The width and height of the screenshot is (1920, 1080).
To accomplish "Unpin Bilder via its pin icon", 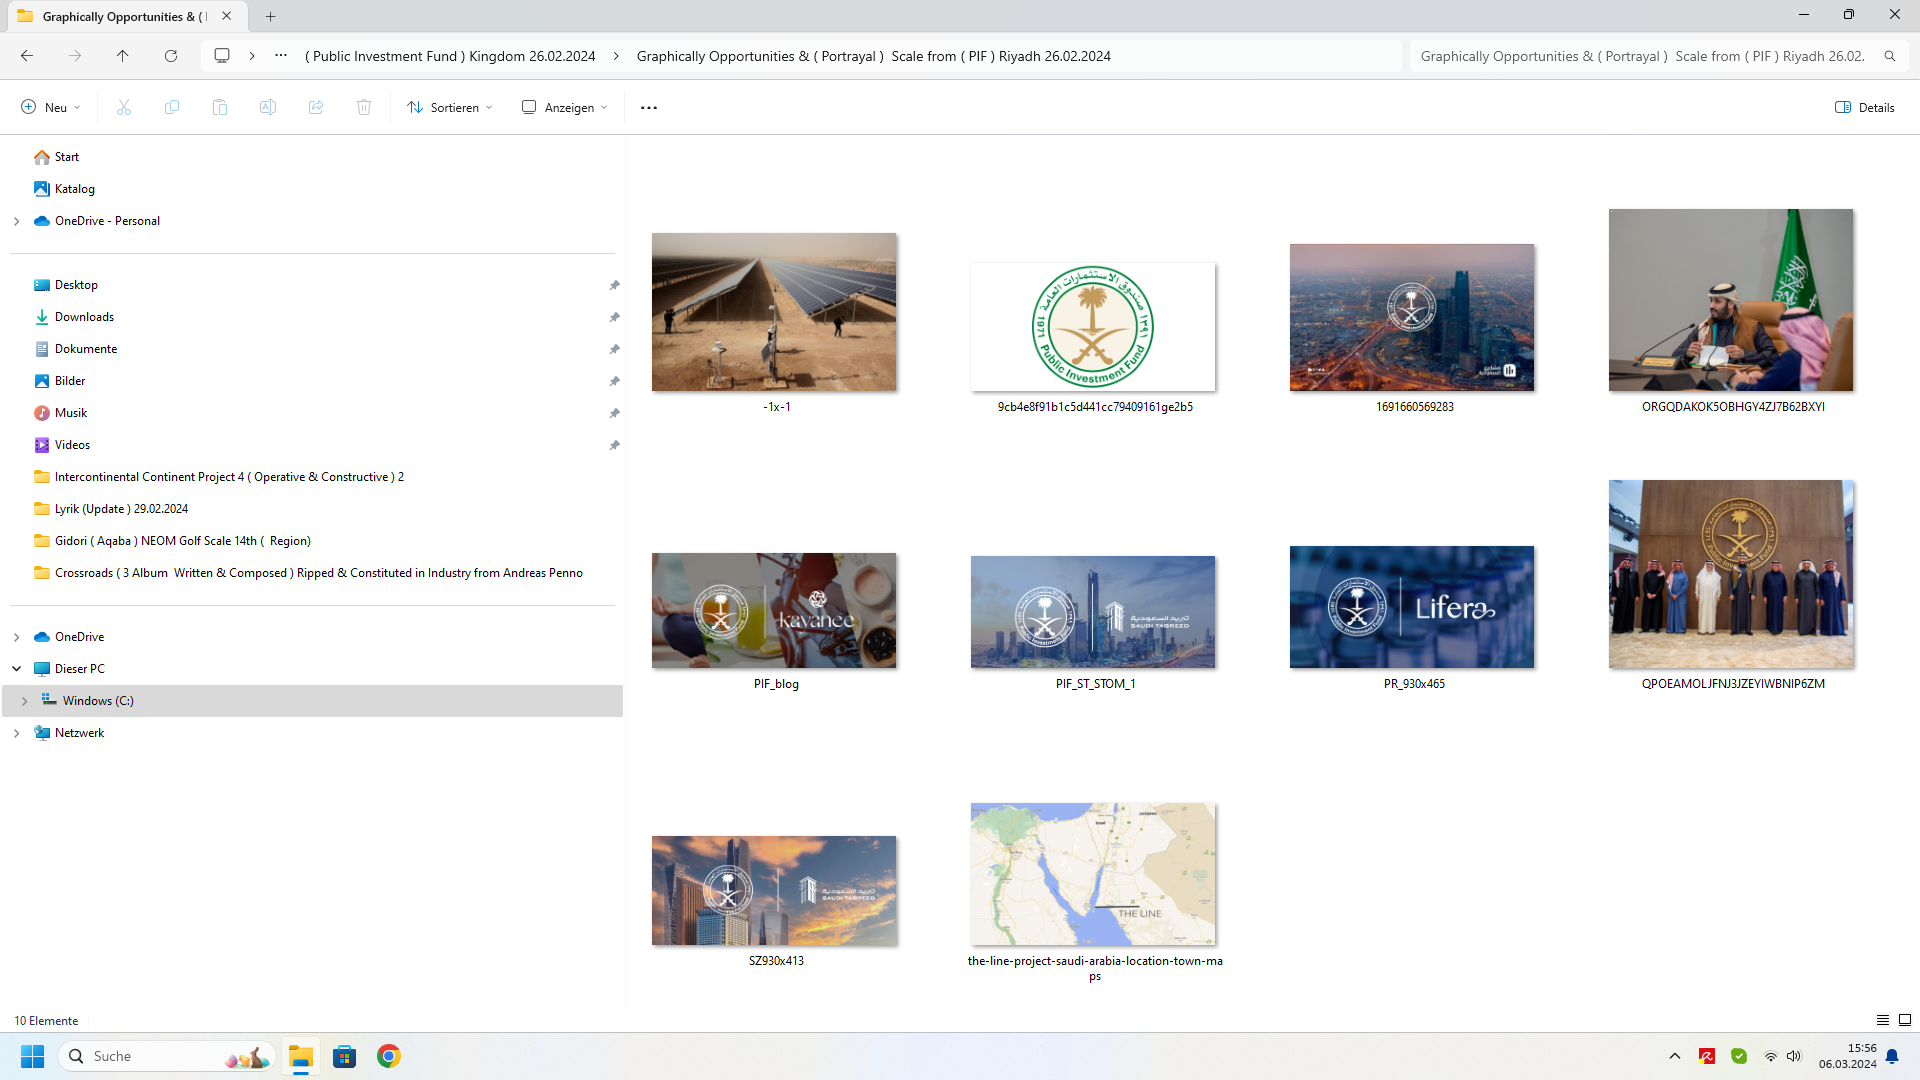I will pos(614,381).
